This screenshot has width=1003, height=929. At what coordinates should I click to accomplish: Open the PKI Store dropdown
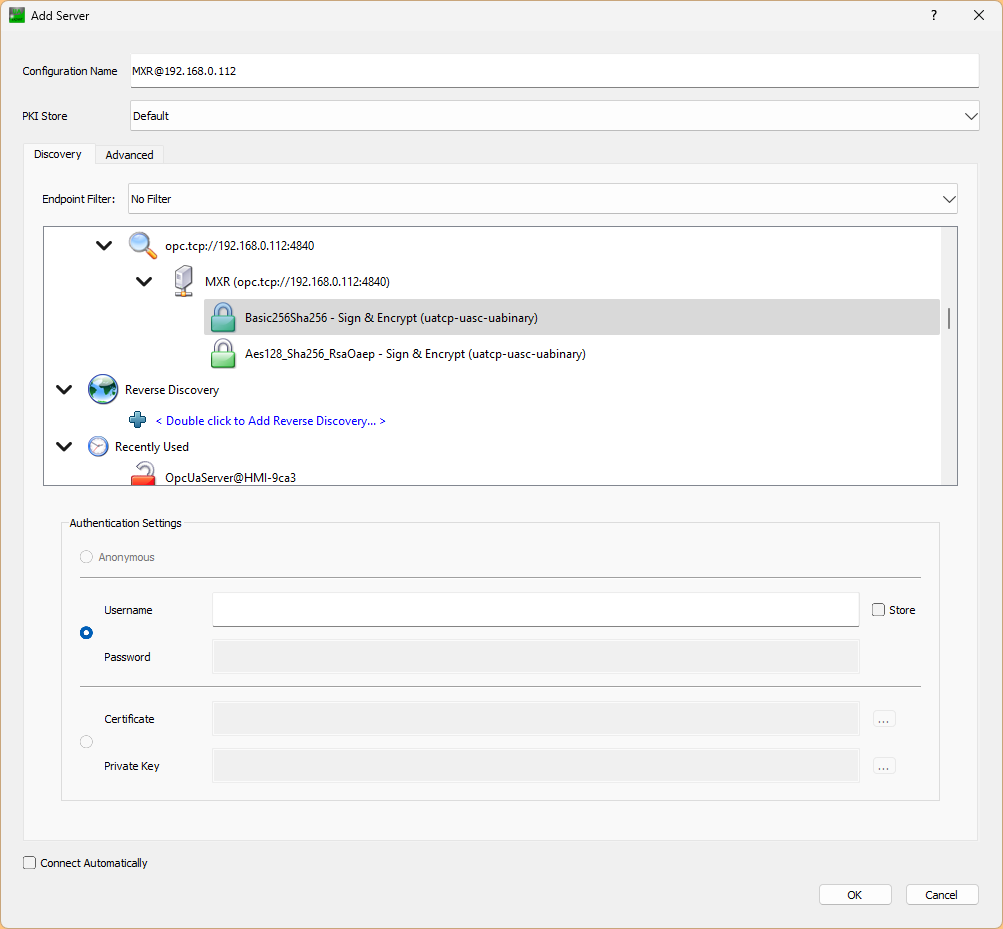[555, 116]
